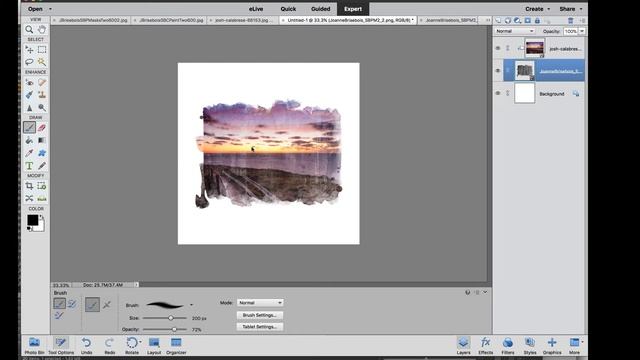This screenshot has height=360, width=640.
Task: Open the layer blend mode dropdown
Action: point(515,31)
